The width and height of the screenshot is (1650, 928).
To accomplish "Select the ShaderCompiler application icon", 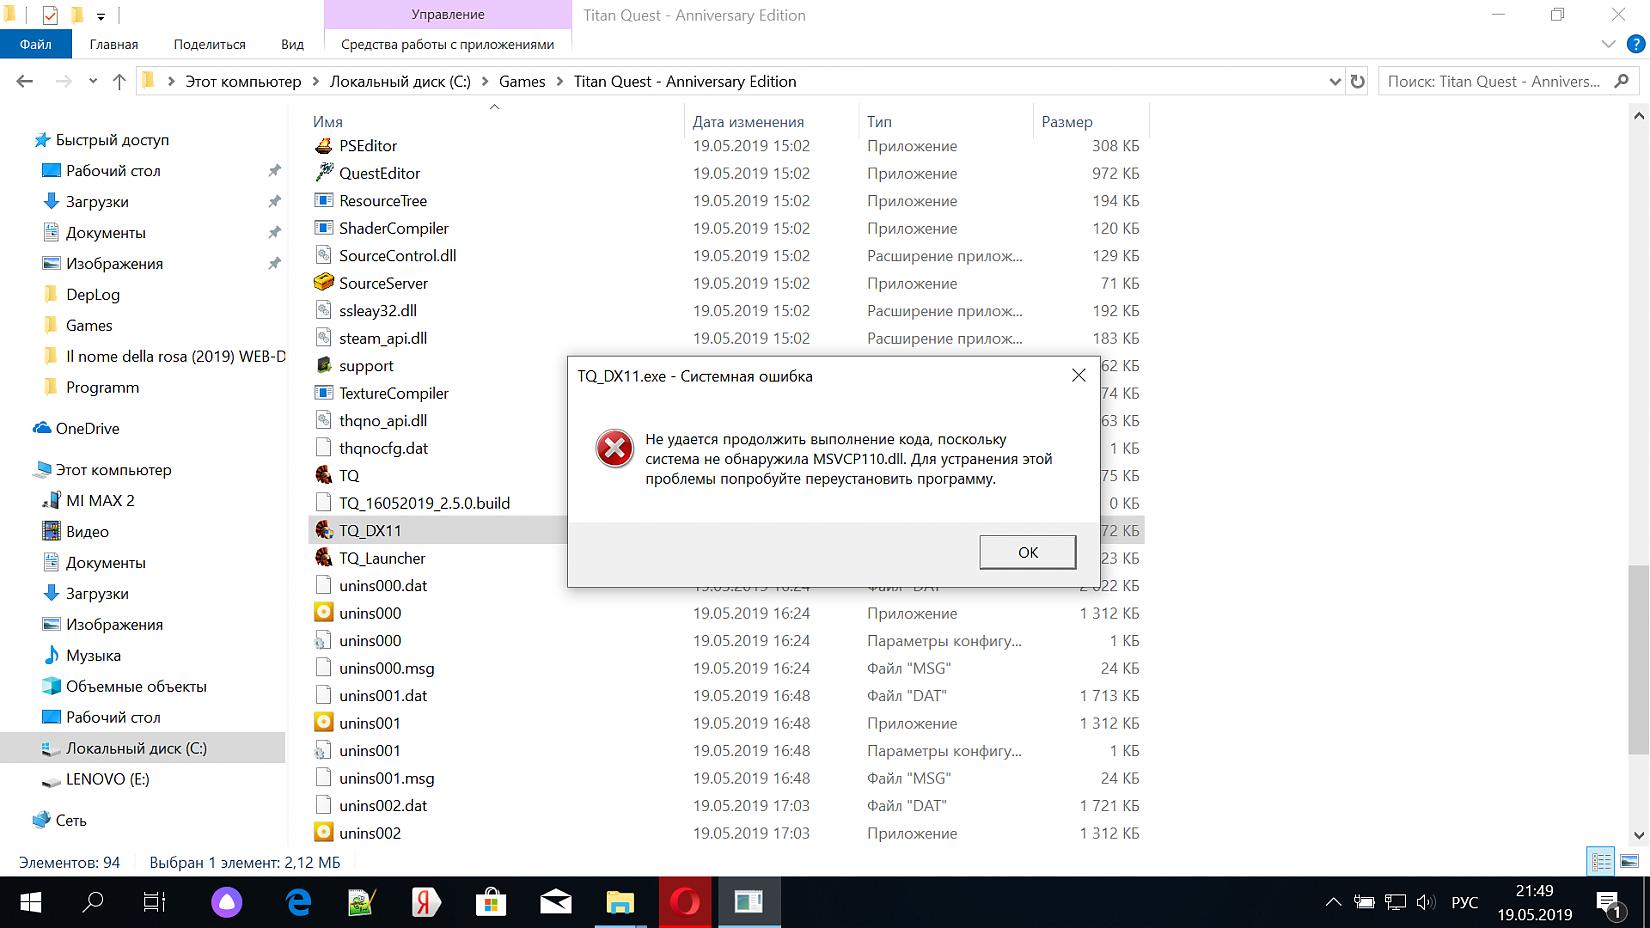I will point(323,228).
